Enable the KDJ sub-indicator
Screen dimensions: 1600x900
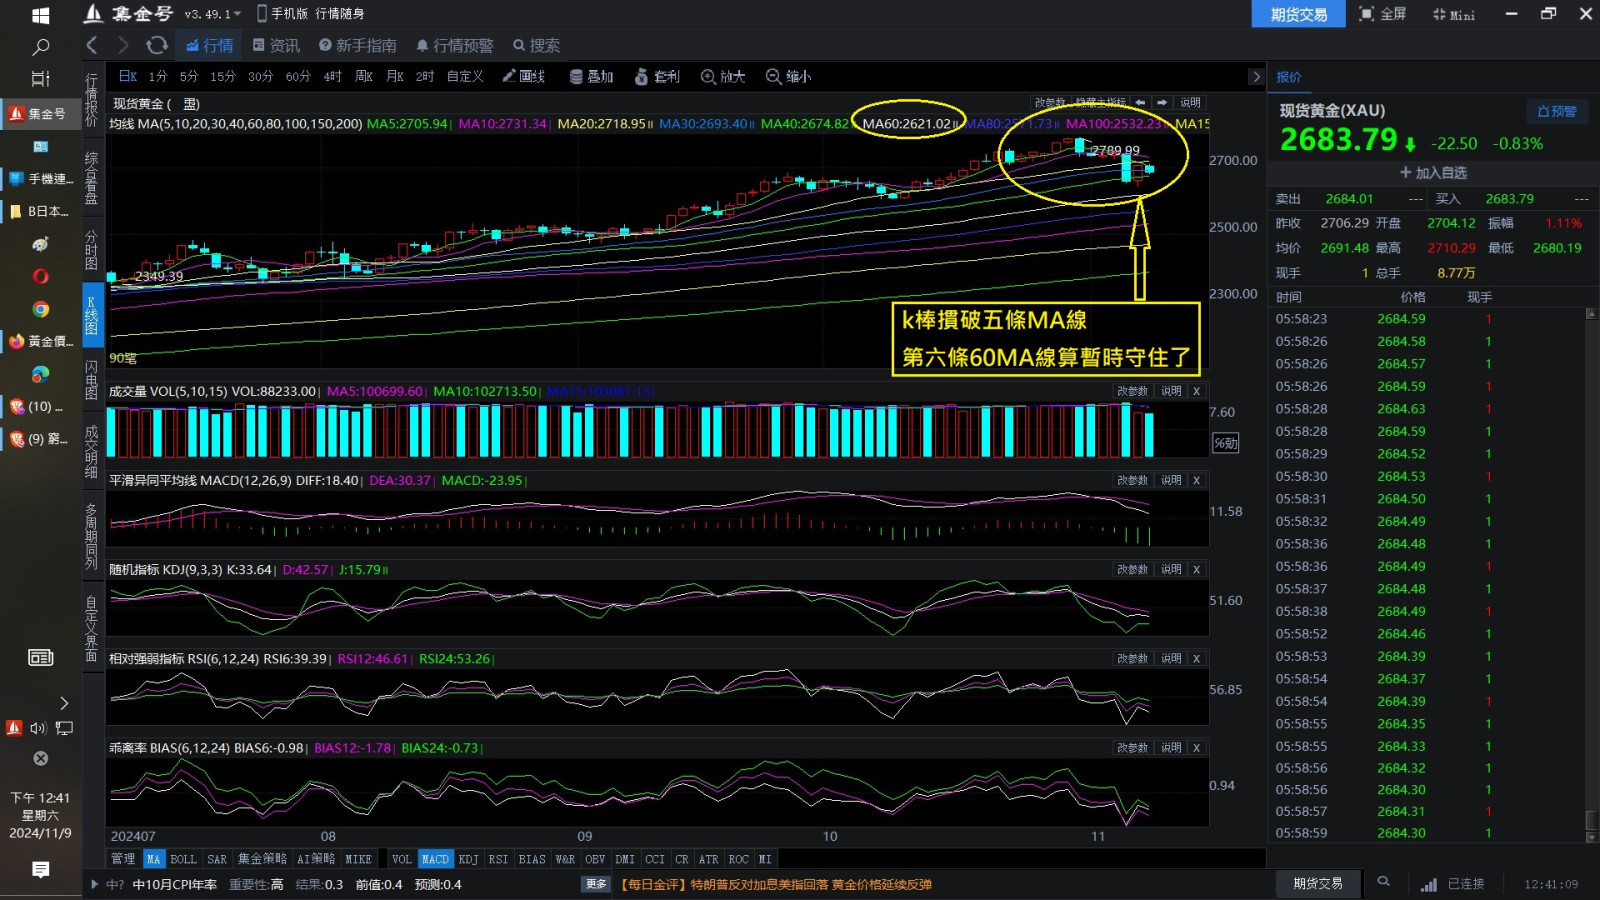(x=468, y=859)
